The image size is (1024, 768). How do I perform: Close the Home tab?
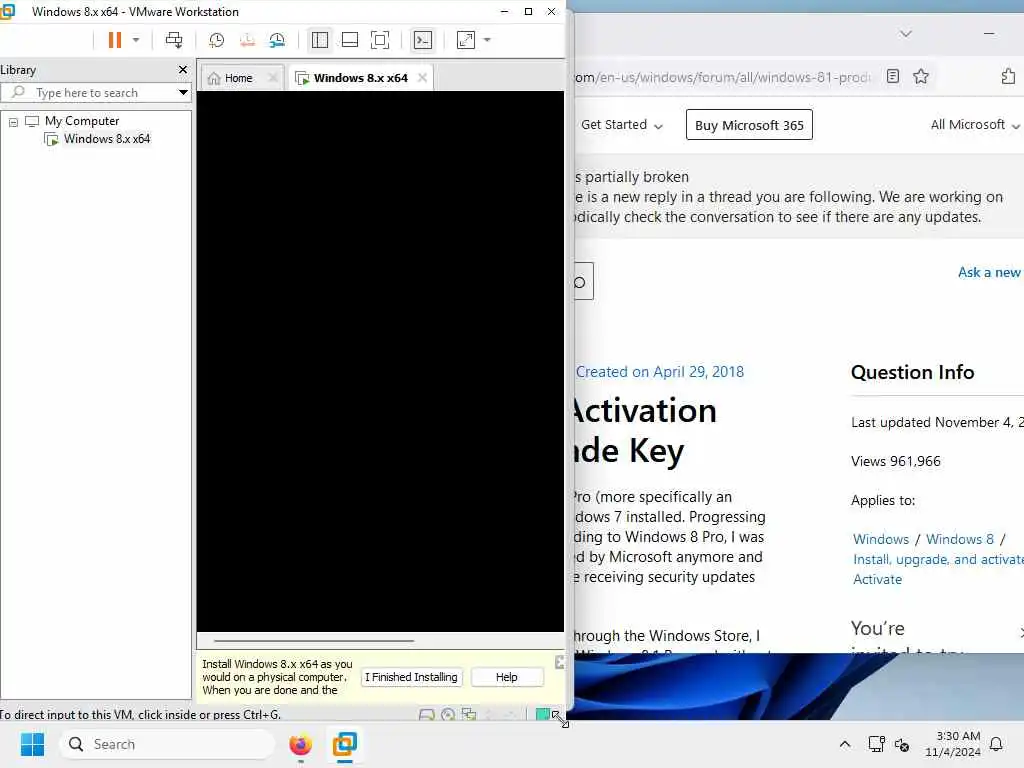(x=273, y=78)
